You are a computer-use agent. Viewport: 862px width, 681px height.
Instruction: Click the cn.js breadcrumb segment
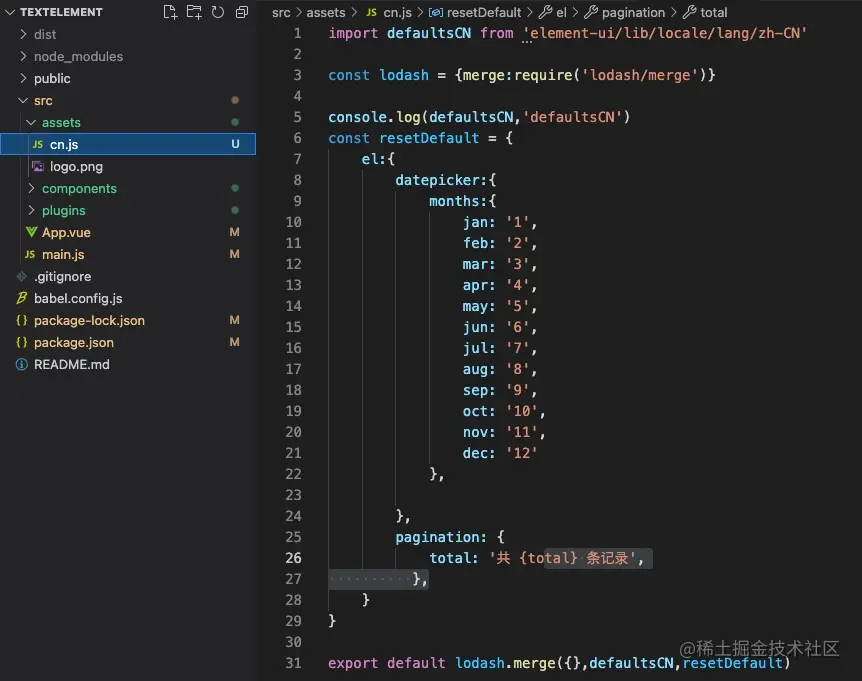point(397,12)
